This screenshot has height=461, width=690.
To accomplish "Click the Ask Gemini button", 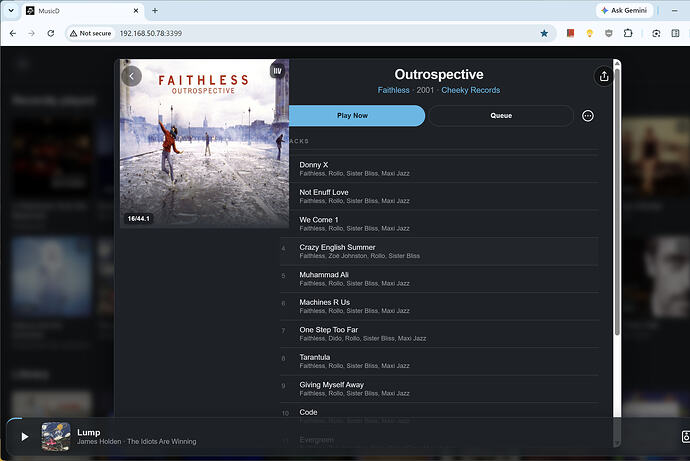I will coord(624,11).
